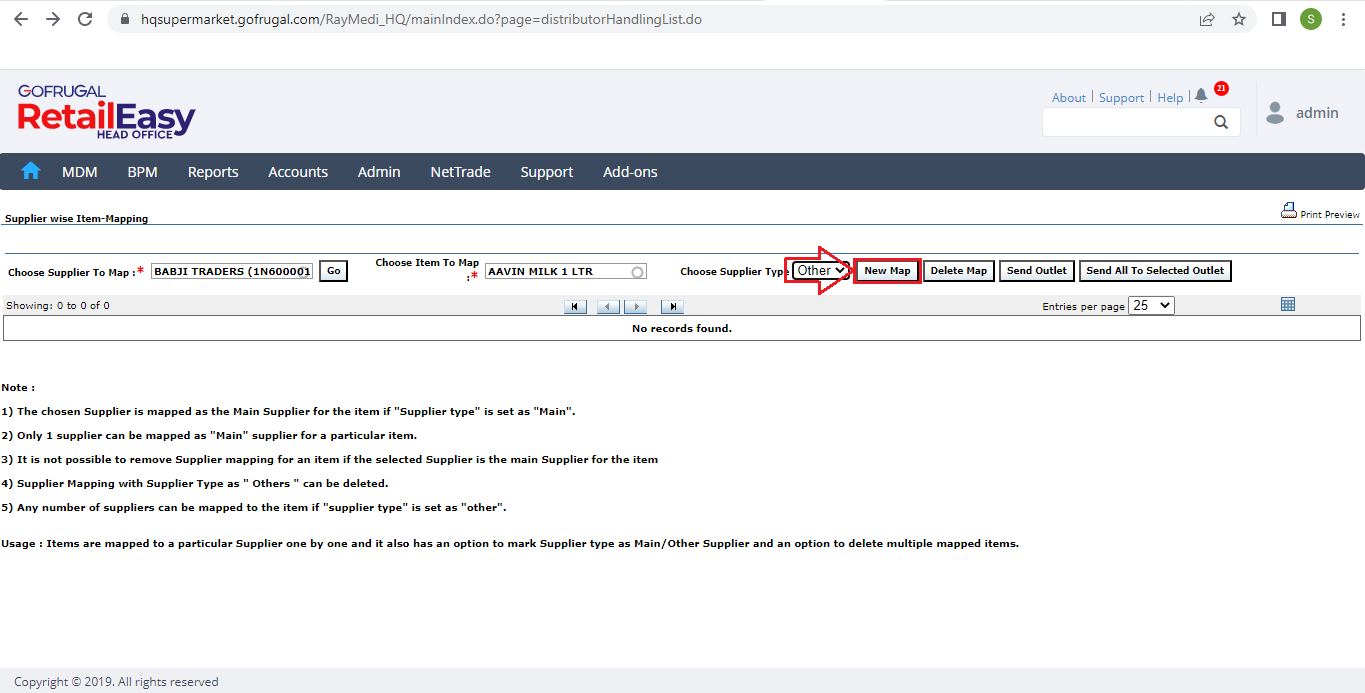
Task: Open the MDM menu
Action: pos(80,172)
